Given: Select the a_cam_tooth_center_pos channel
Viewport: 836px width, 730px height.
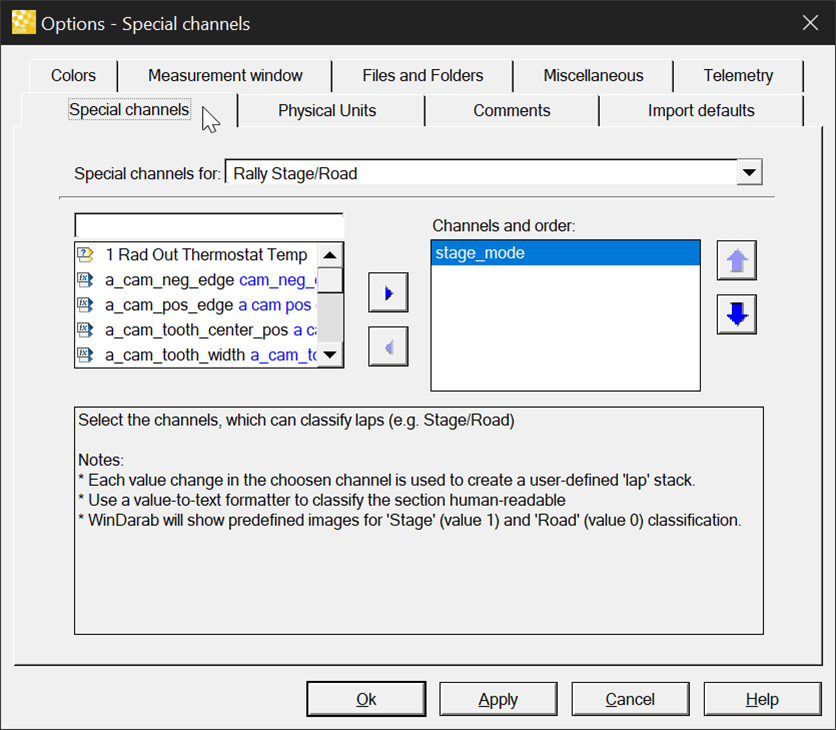Looking at the screenshot, I should (x=196, y=330).
